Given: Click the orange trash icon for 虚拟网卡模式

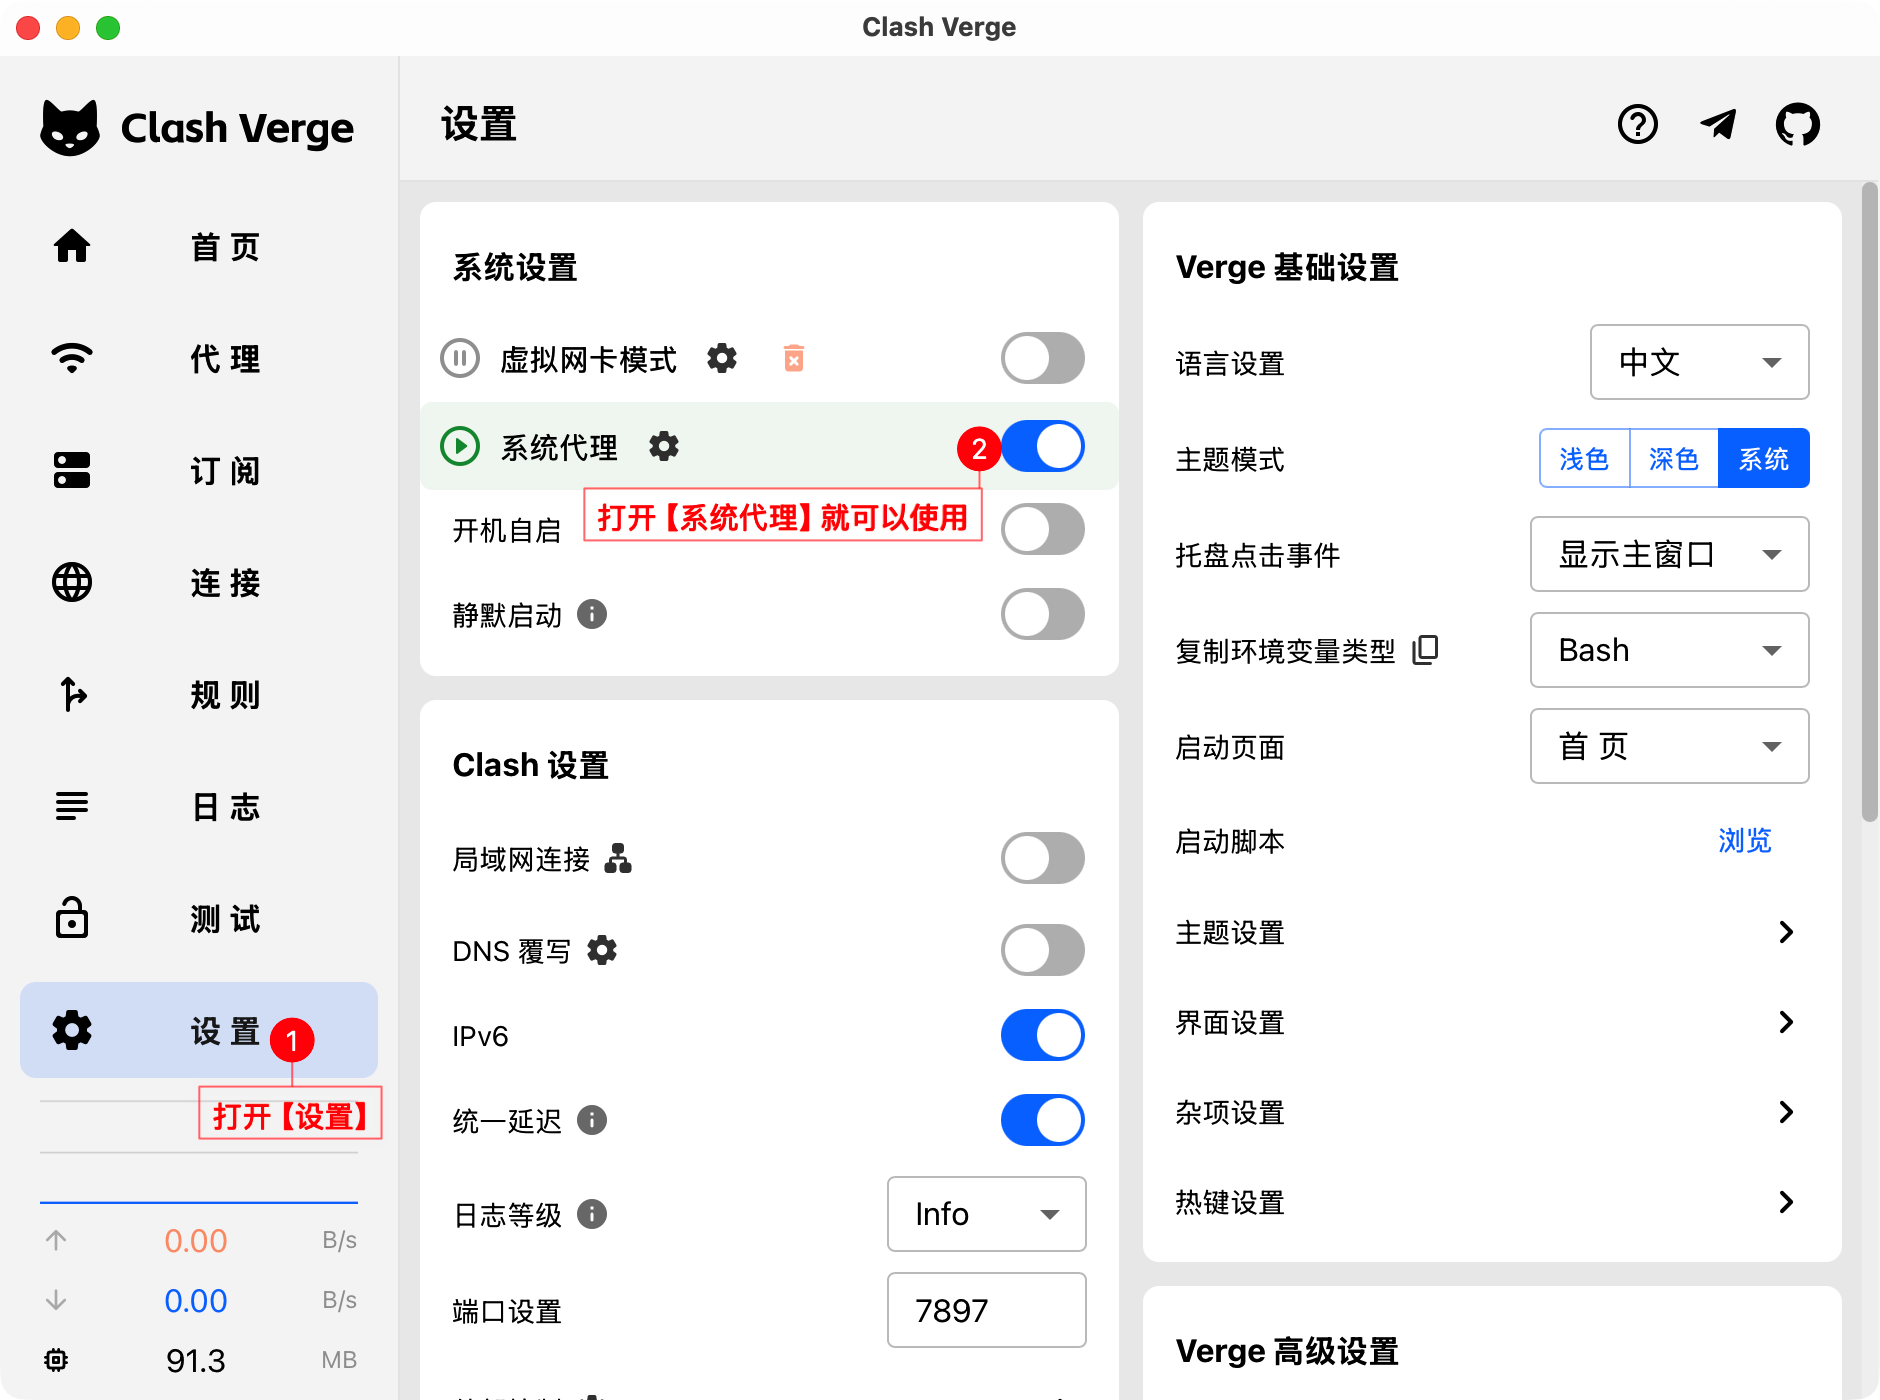Looking at the screenshot, I should [x=794, y=358].
